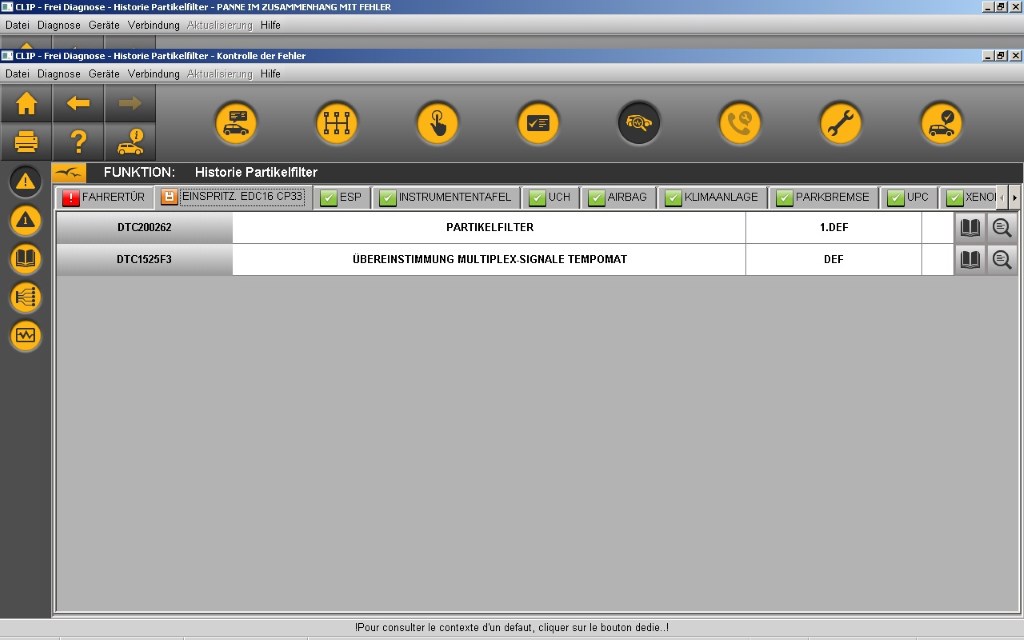
Task: Open the oscilloscope waveform sidebar icon
Action: coord(26,335)
